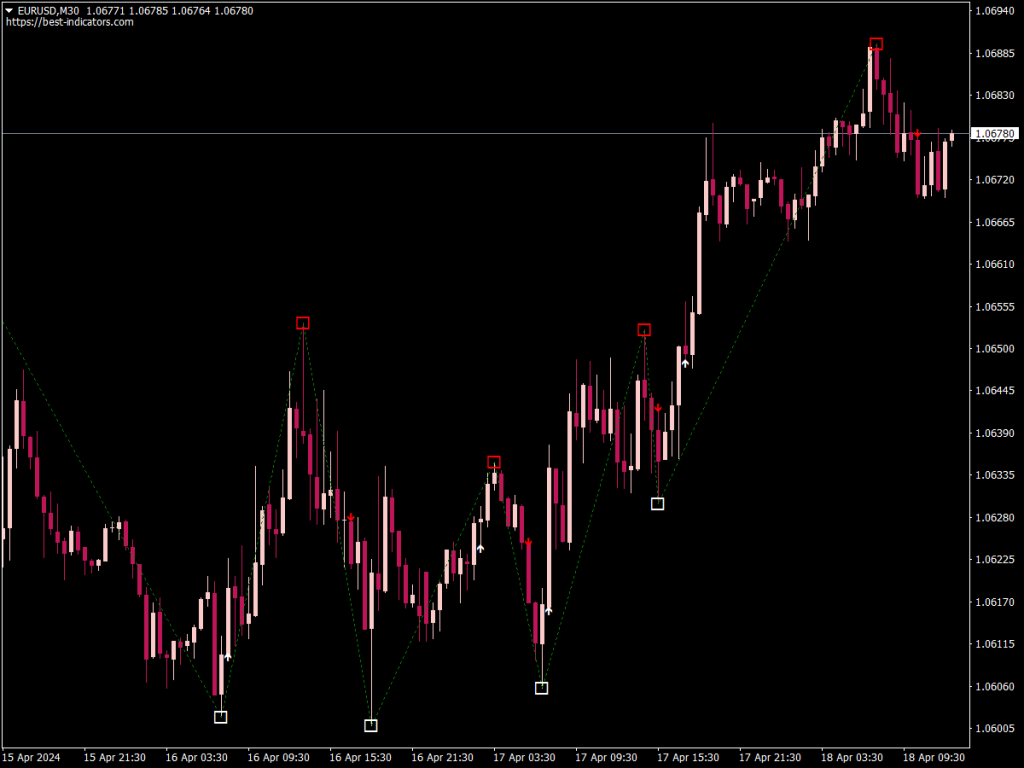The height and width of the screenshot is (768, 1024).
Task: Click the EURUSD,M30 symbol title
Action: point(48,10)
